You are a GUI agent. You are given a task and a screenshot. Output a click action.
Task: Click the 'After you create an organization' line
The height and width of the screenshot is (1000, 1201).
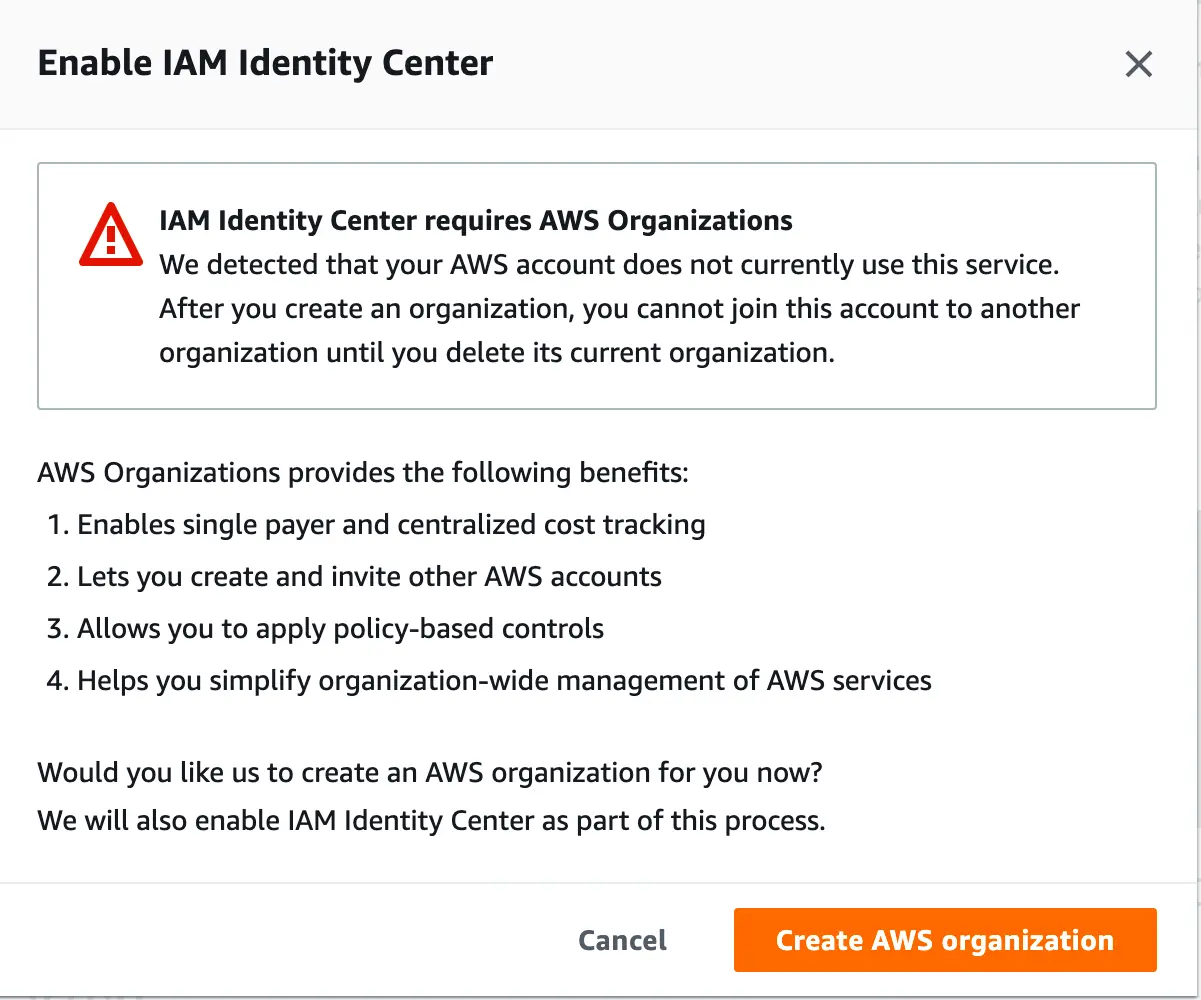(x=619, y=309)
